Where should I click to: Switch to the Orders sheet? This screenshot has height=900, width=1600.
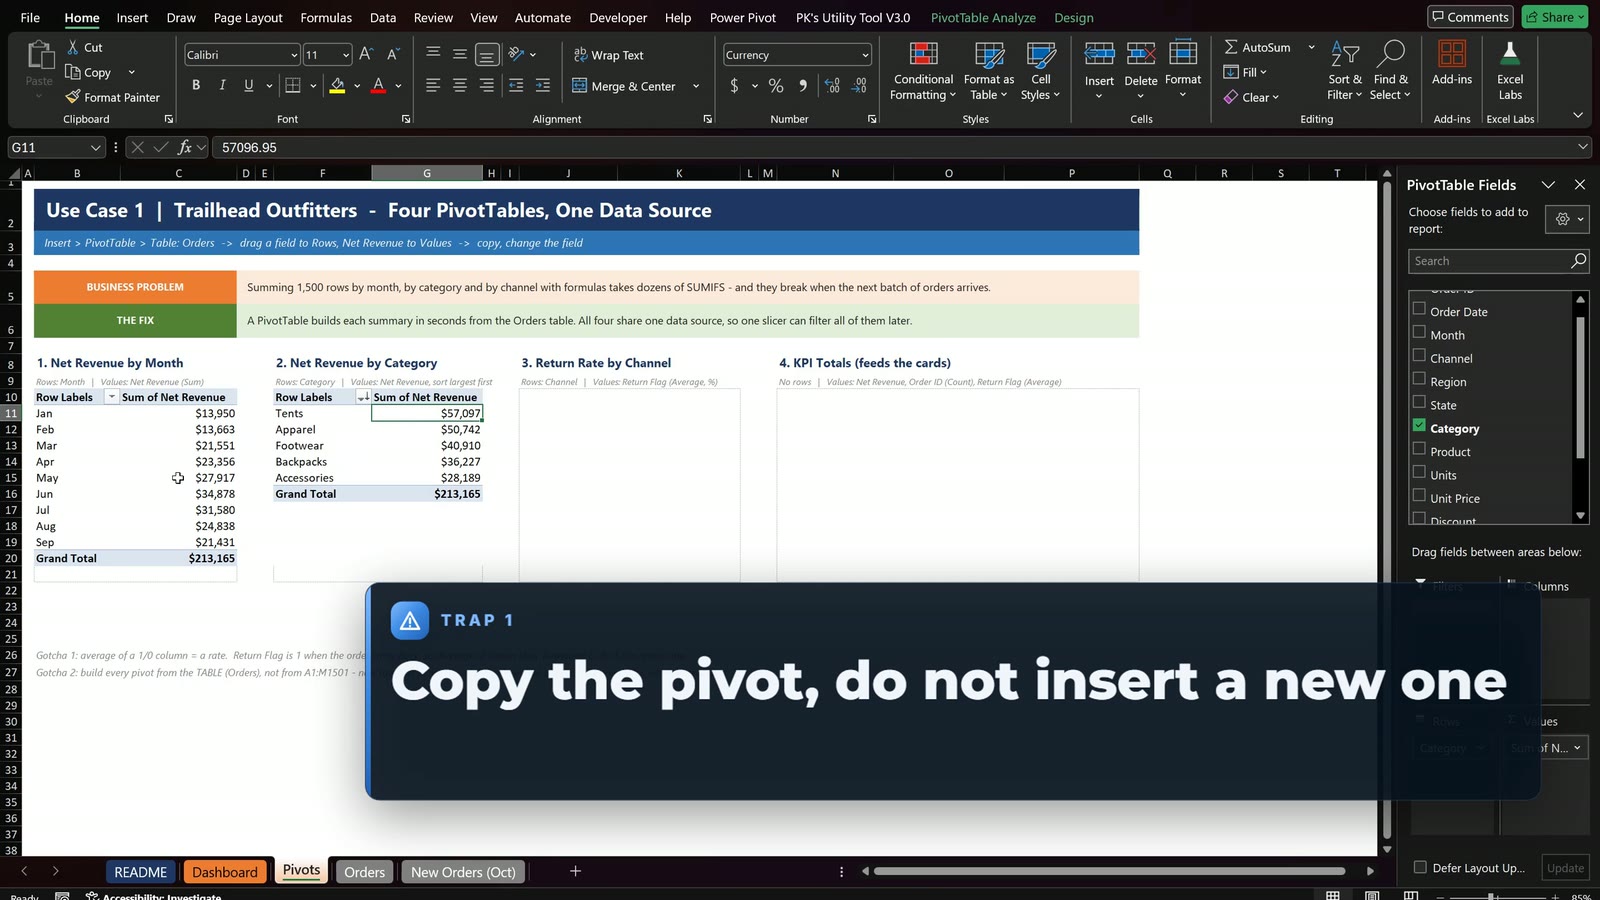pyautogui.click(x=364, y=872)
